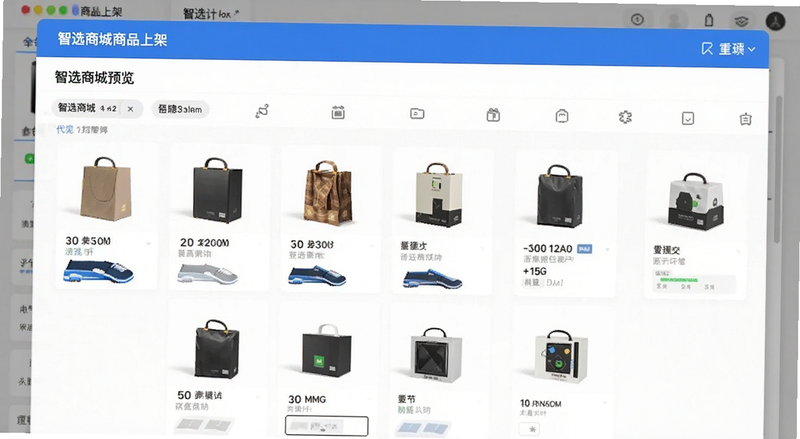Click the bookmark icon beside 重项
Screen dimensions: 800x439
707,49
